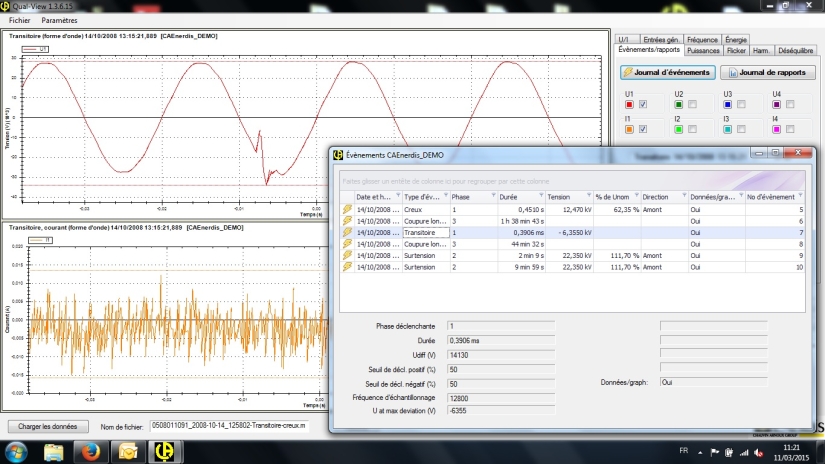Viewport: 825px width, 464px height.
Task: Open the Paramètres menu
Action: click(59, 21)
